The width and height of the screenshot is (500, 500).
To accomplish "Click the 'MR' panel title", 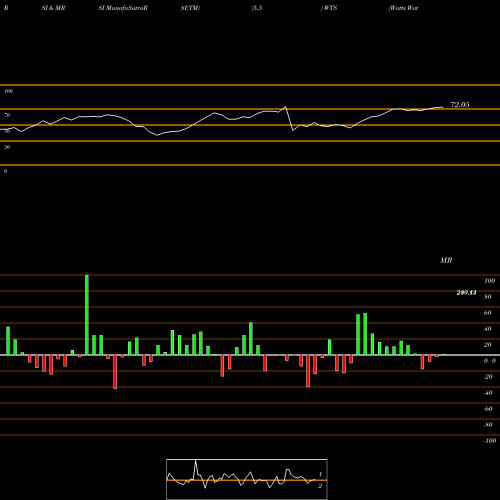I will [446, 260].
